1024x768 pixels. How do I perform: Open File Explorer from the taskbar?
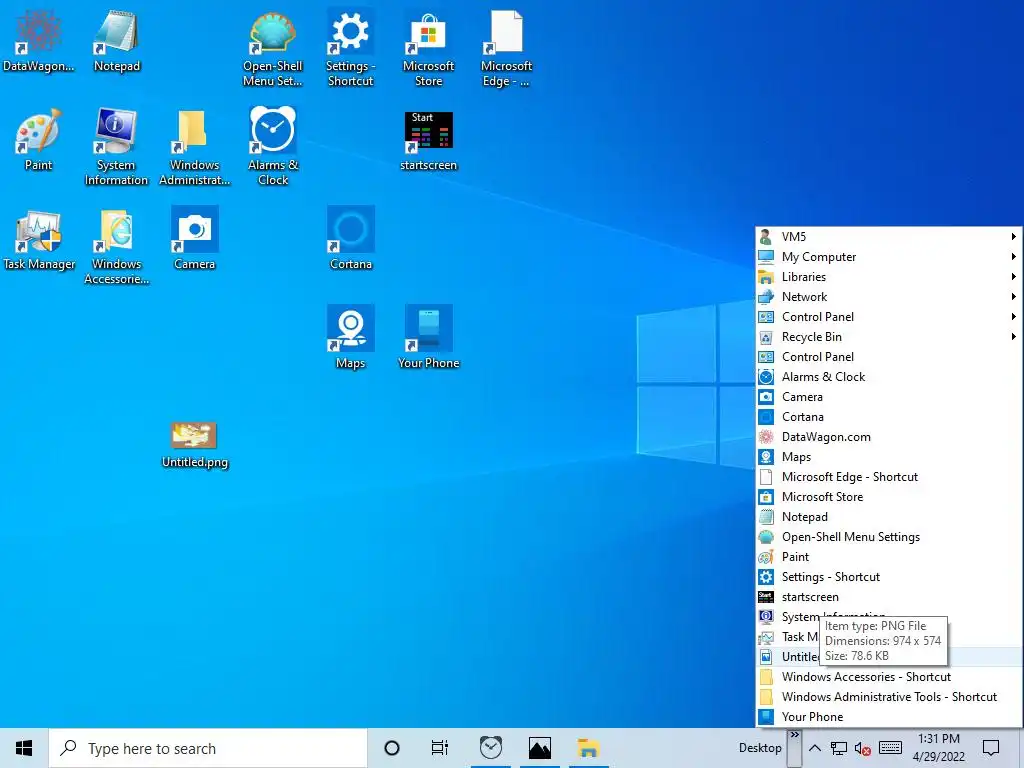[x=588, y=748]
